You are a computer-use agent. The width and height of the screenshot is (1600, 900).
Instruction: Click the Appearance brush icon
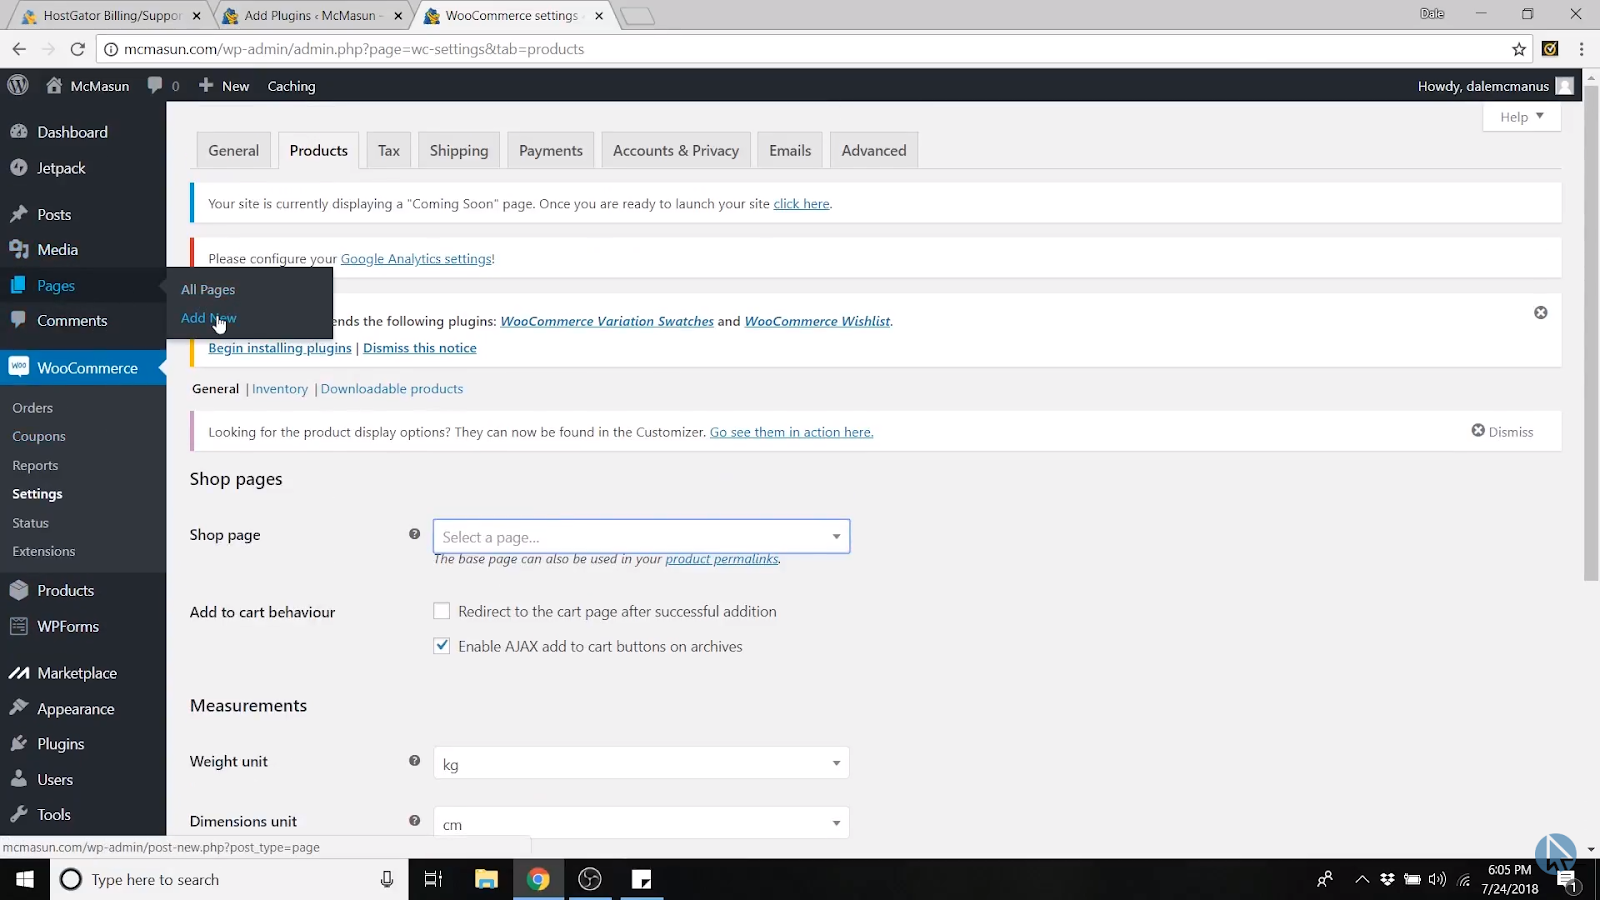[x=19, y=708]
